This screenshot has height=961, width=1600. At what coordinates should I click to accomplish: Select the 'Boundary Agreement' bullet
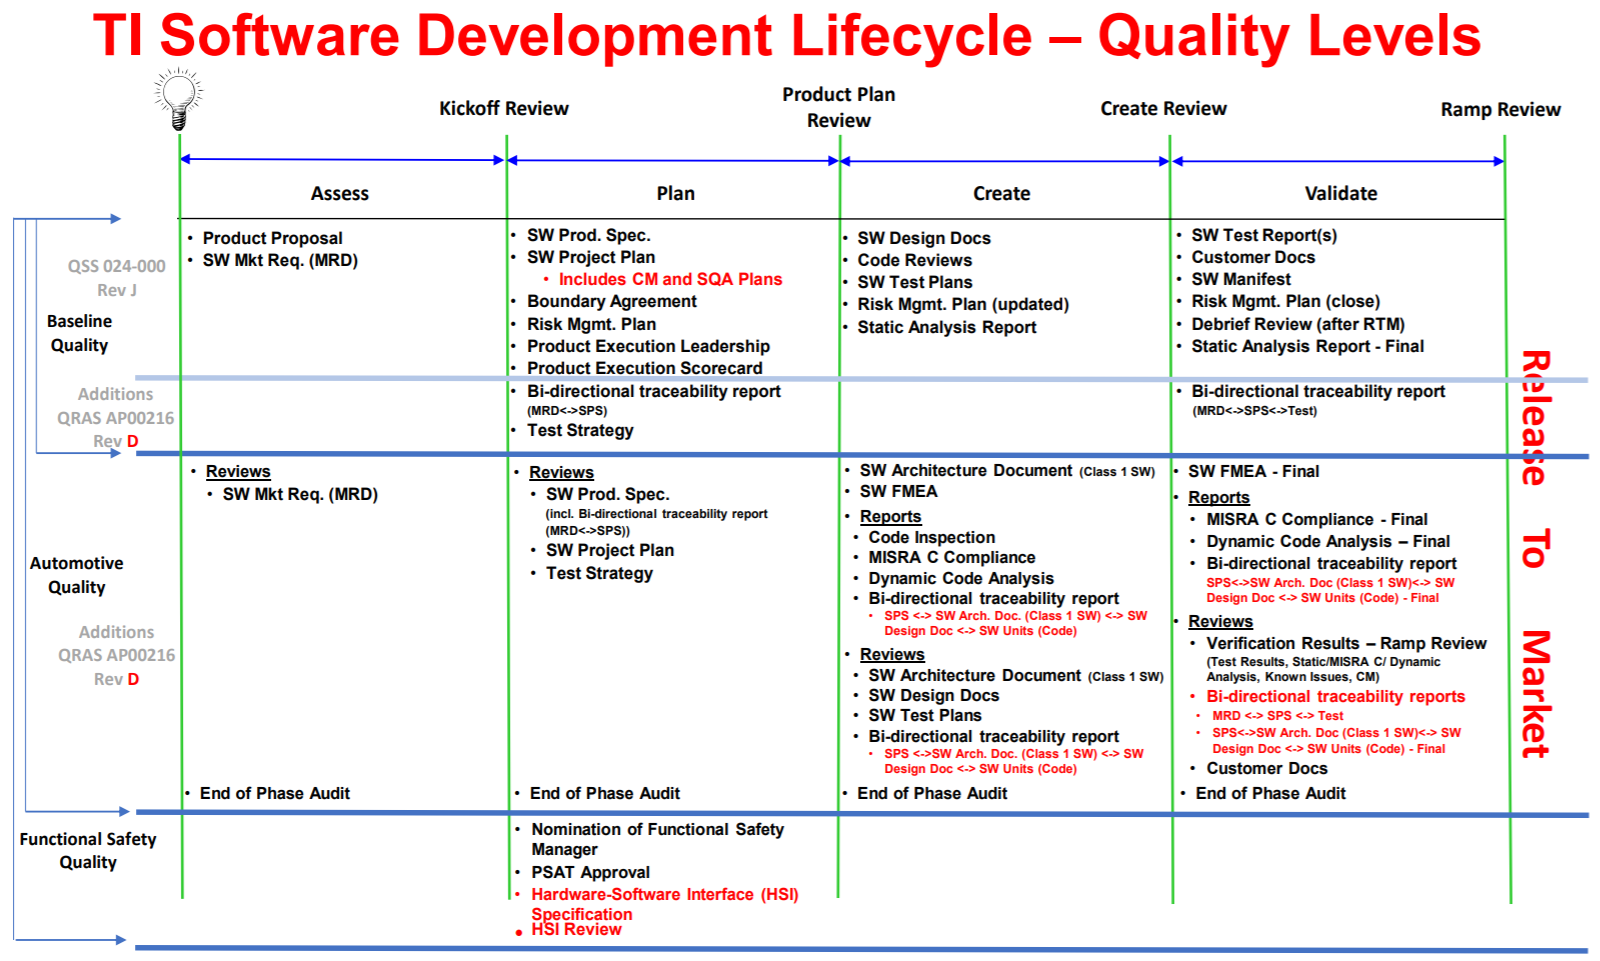pos(612,301)
